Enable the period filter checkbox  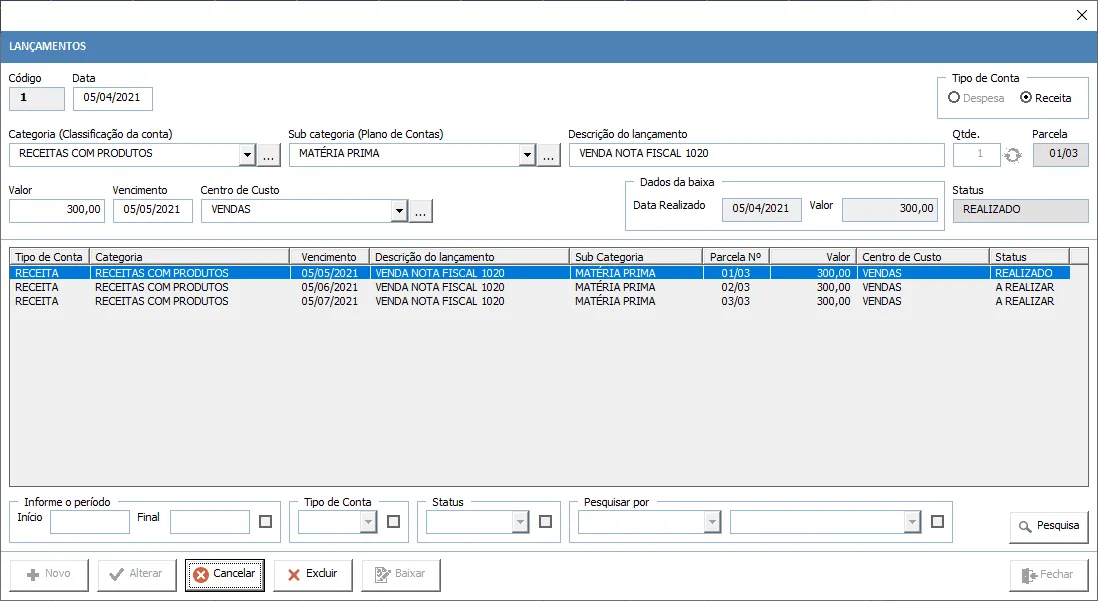pos(265,521)
